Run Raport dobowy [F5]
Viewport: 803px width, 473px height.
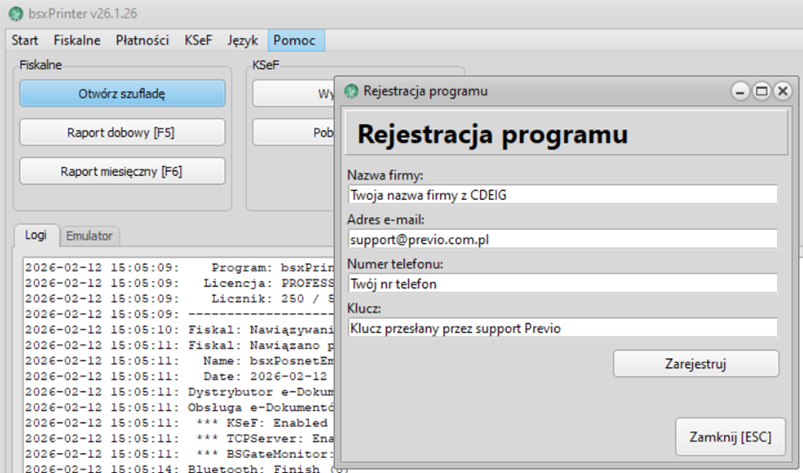122,132
